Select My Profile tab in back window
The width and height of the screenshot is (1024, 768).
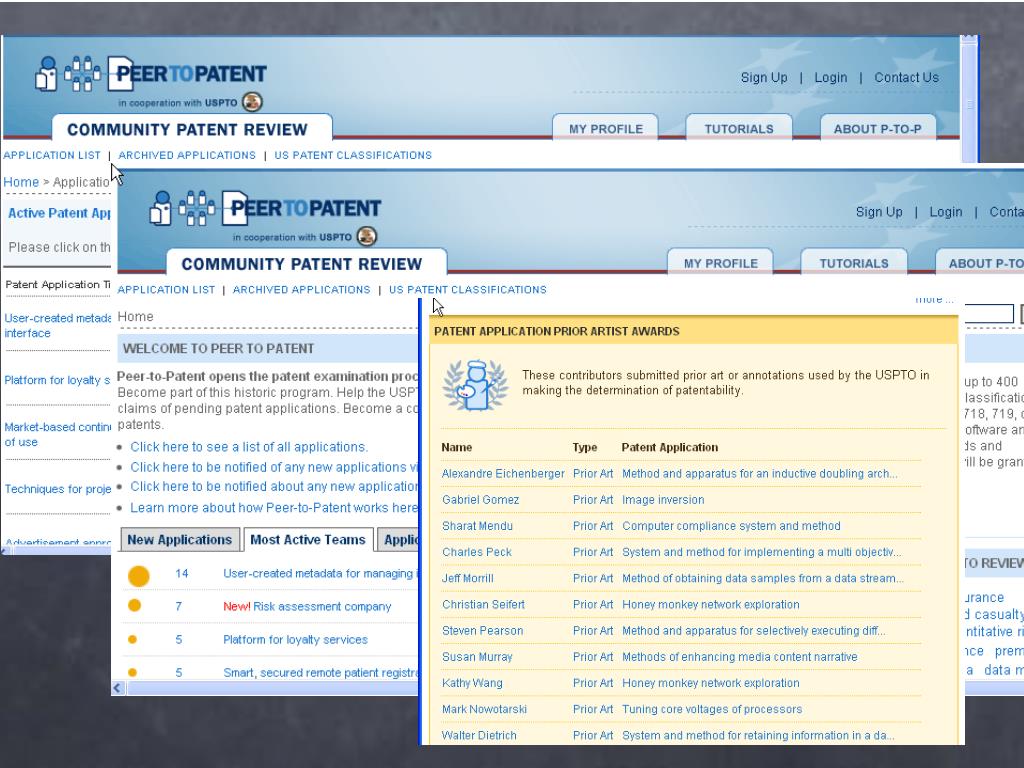605,128
